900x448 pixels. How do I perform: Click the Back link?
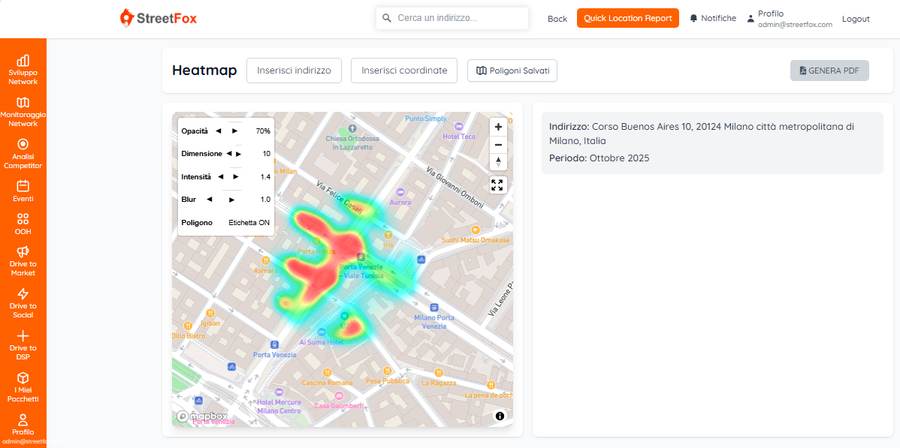(x=557, y=18)
